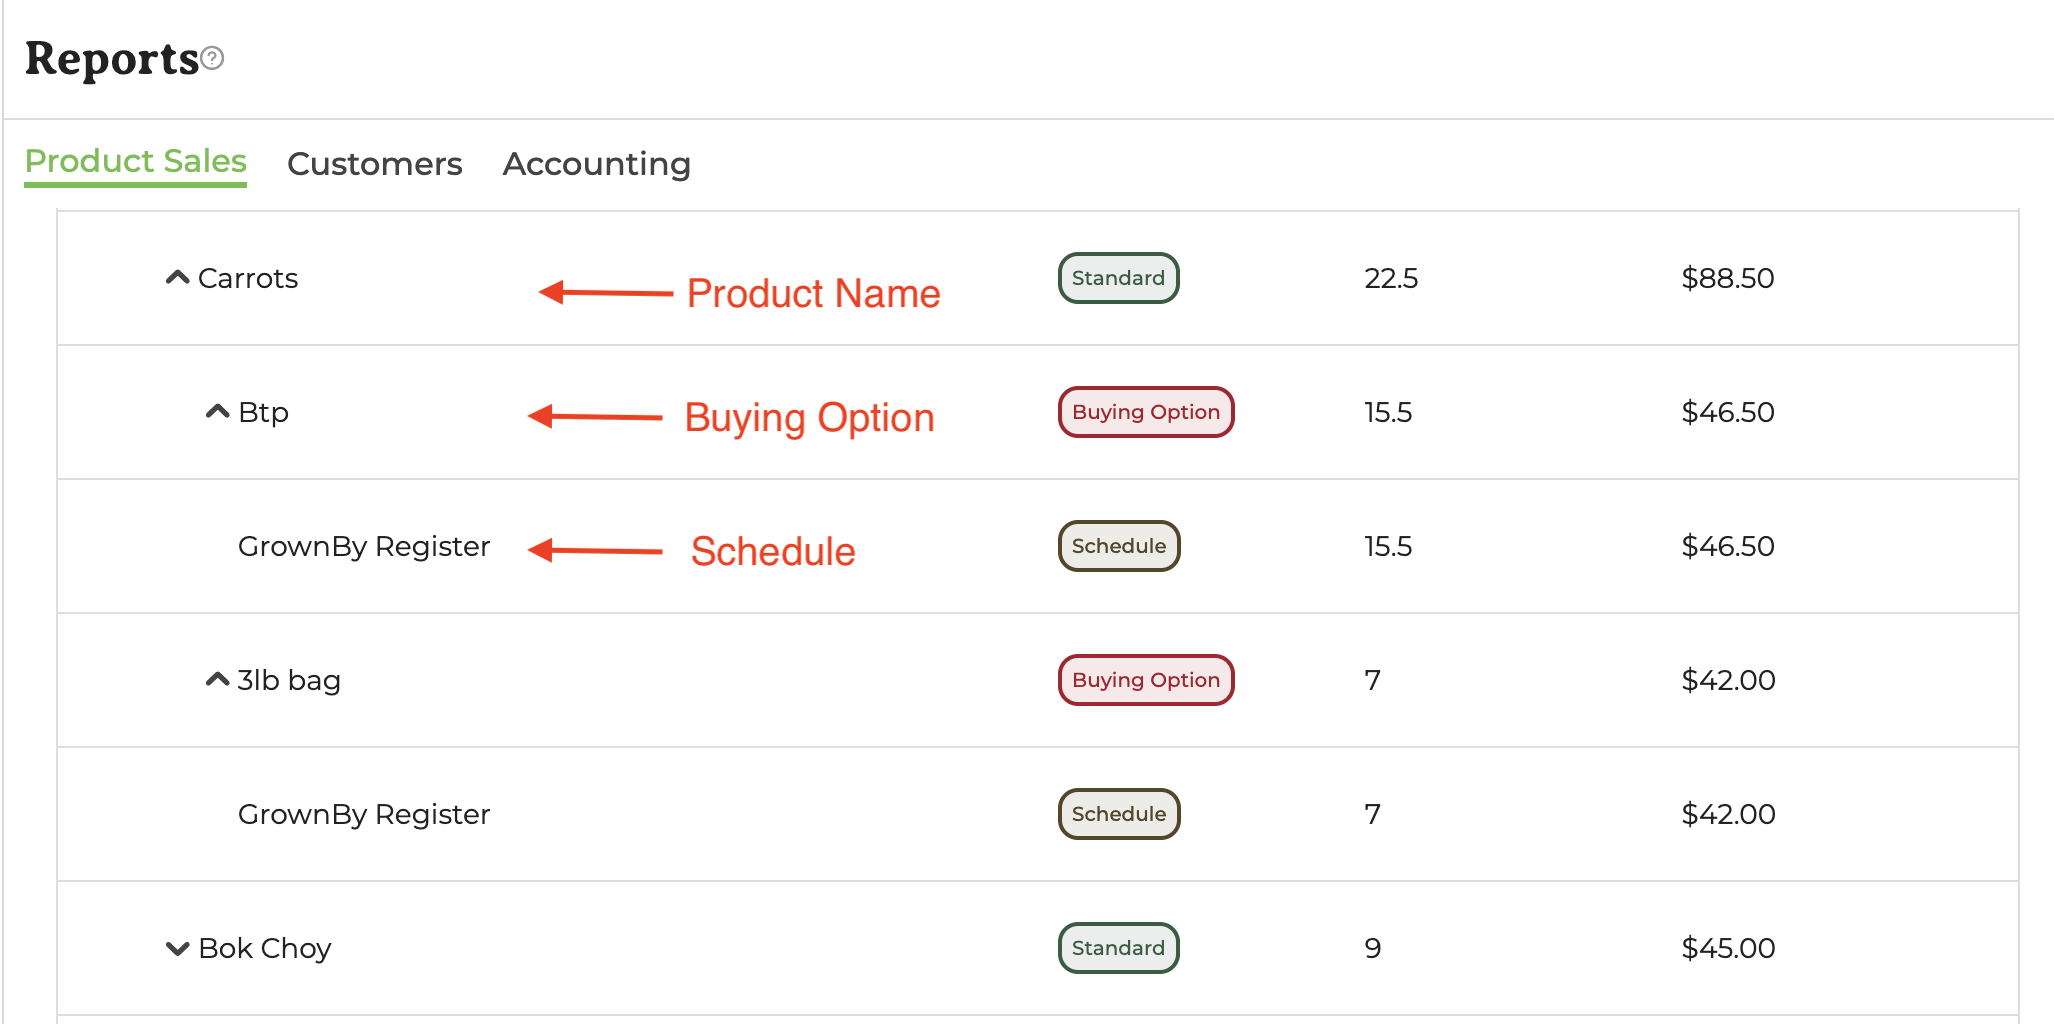The height and width of the screenshot is (1024, 2054).
Task: Select GrownBy Register under Btp
Action: pyautogui.click(x=363, y=546)
